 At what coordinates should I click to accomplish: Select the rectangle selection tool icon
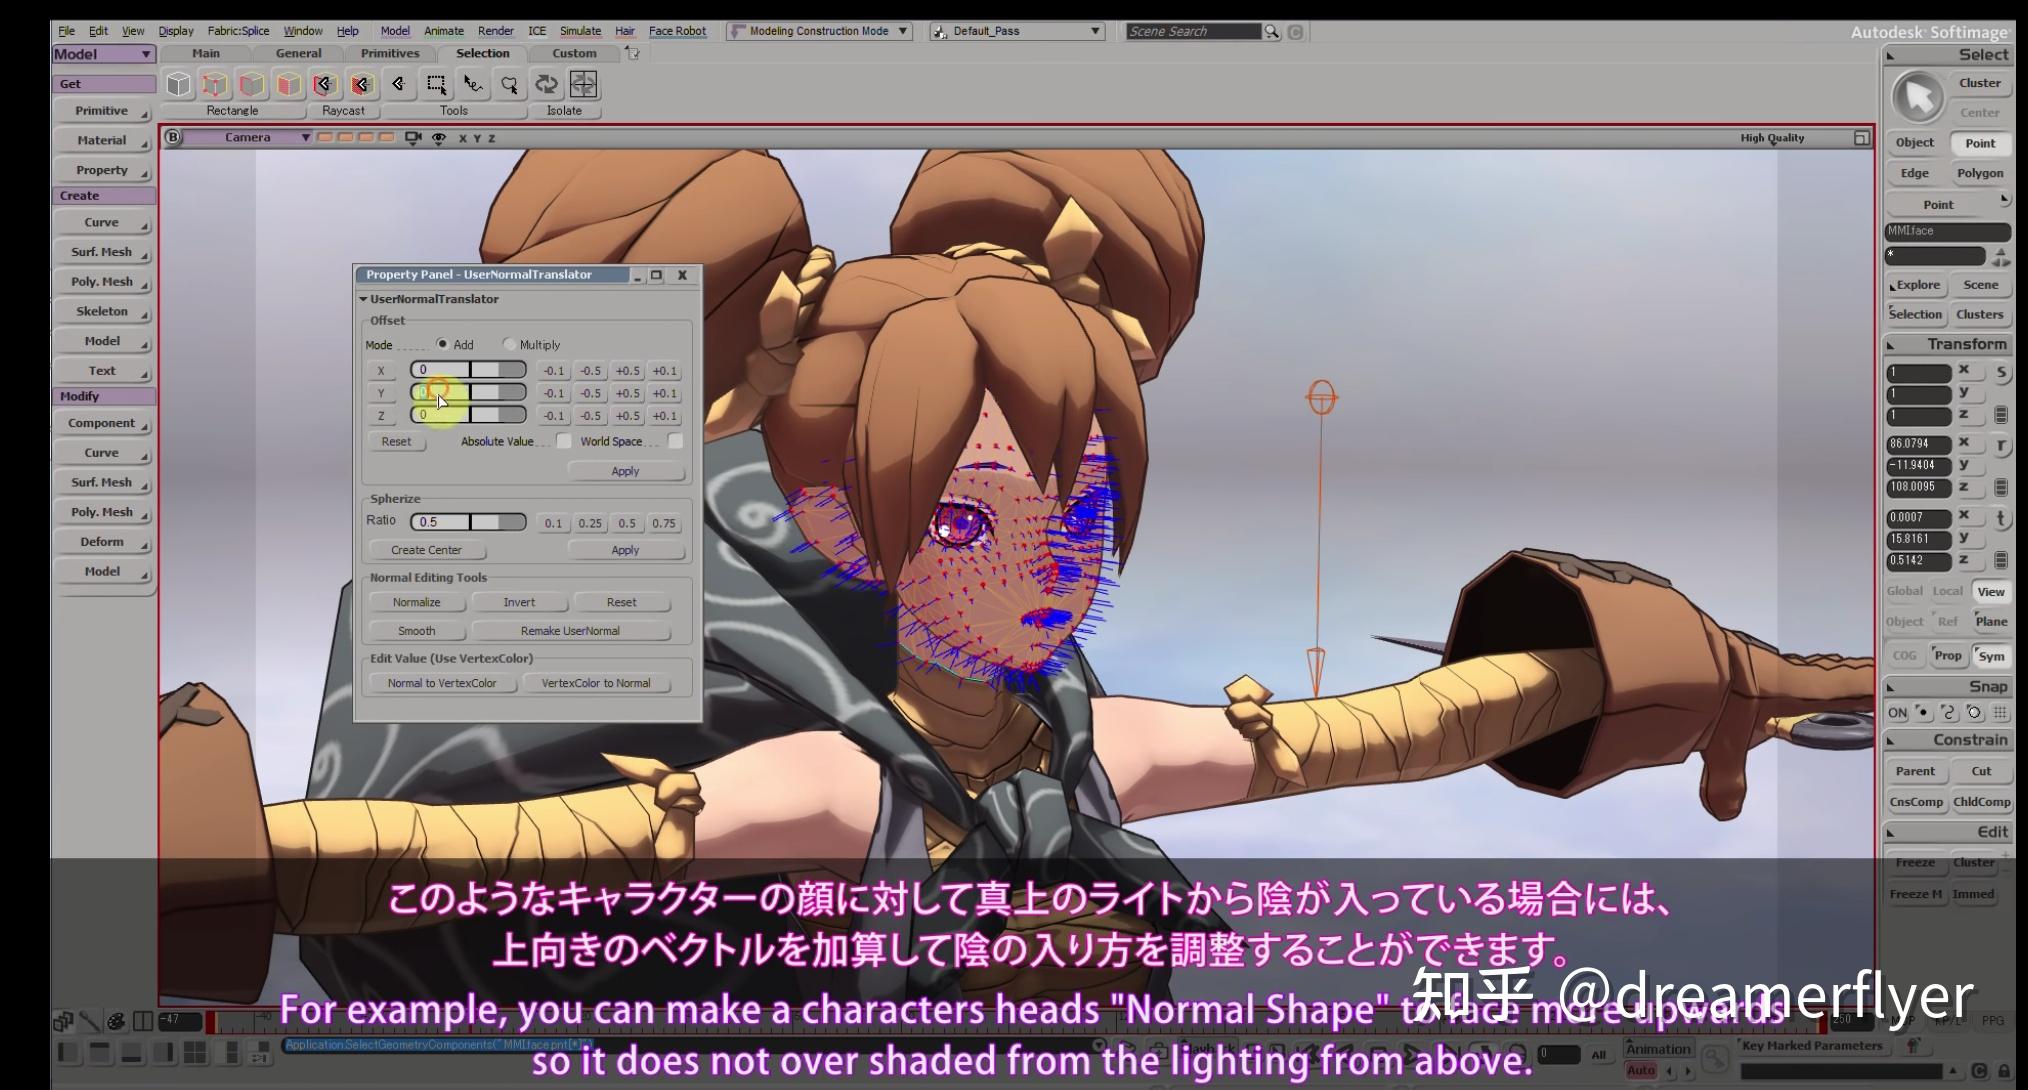pos(436,85)
